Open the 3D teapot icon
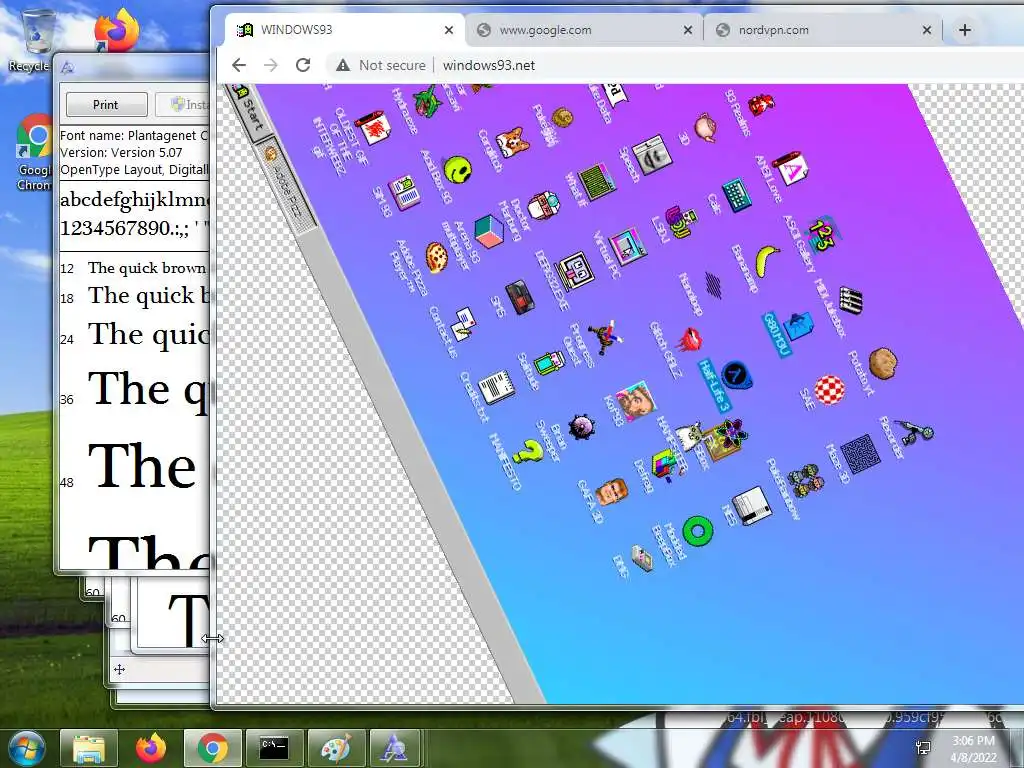Viewport: 1024px width, 768px height. pos(705,126)
